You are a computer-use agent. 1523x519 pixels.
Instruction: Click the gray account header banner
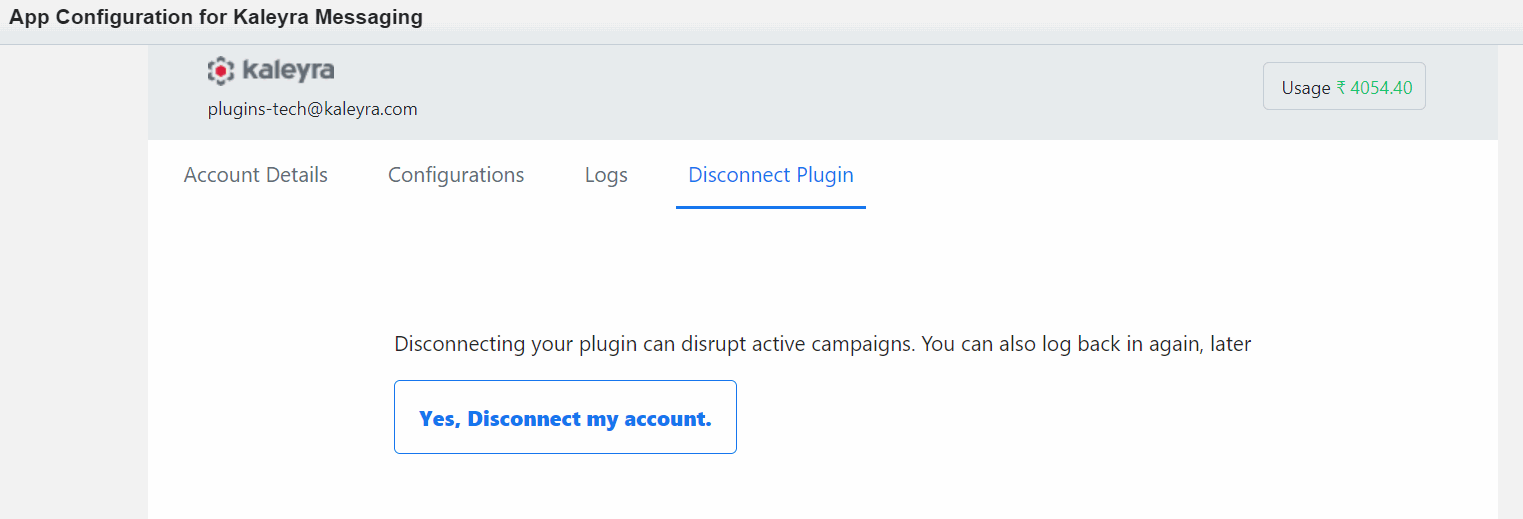[x=823, y=92]
